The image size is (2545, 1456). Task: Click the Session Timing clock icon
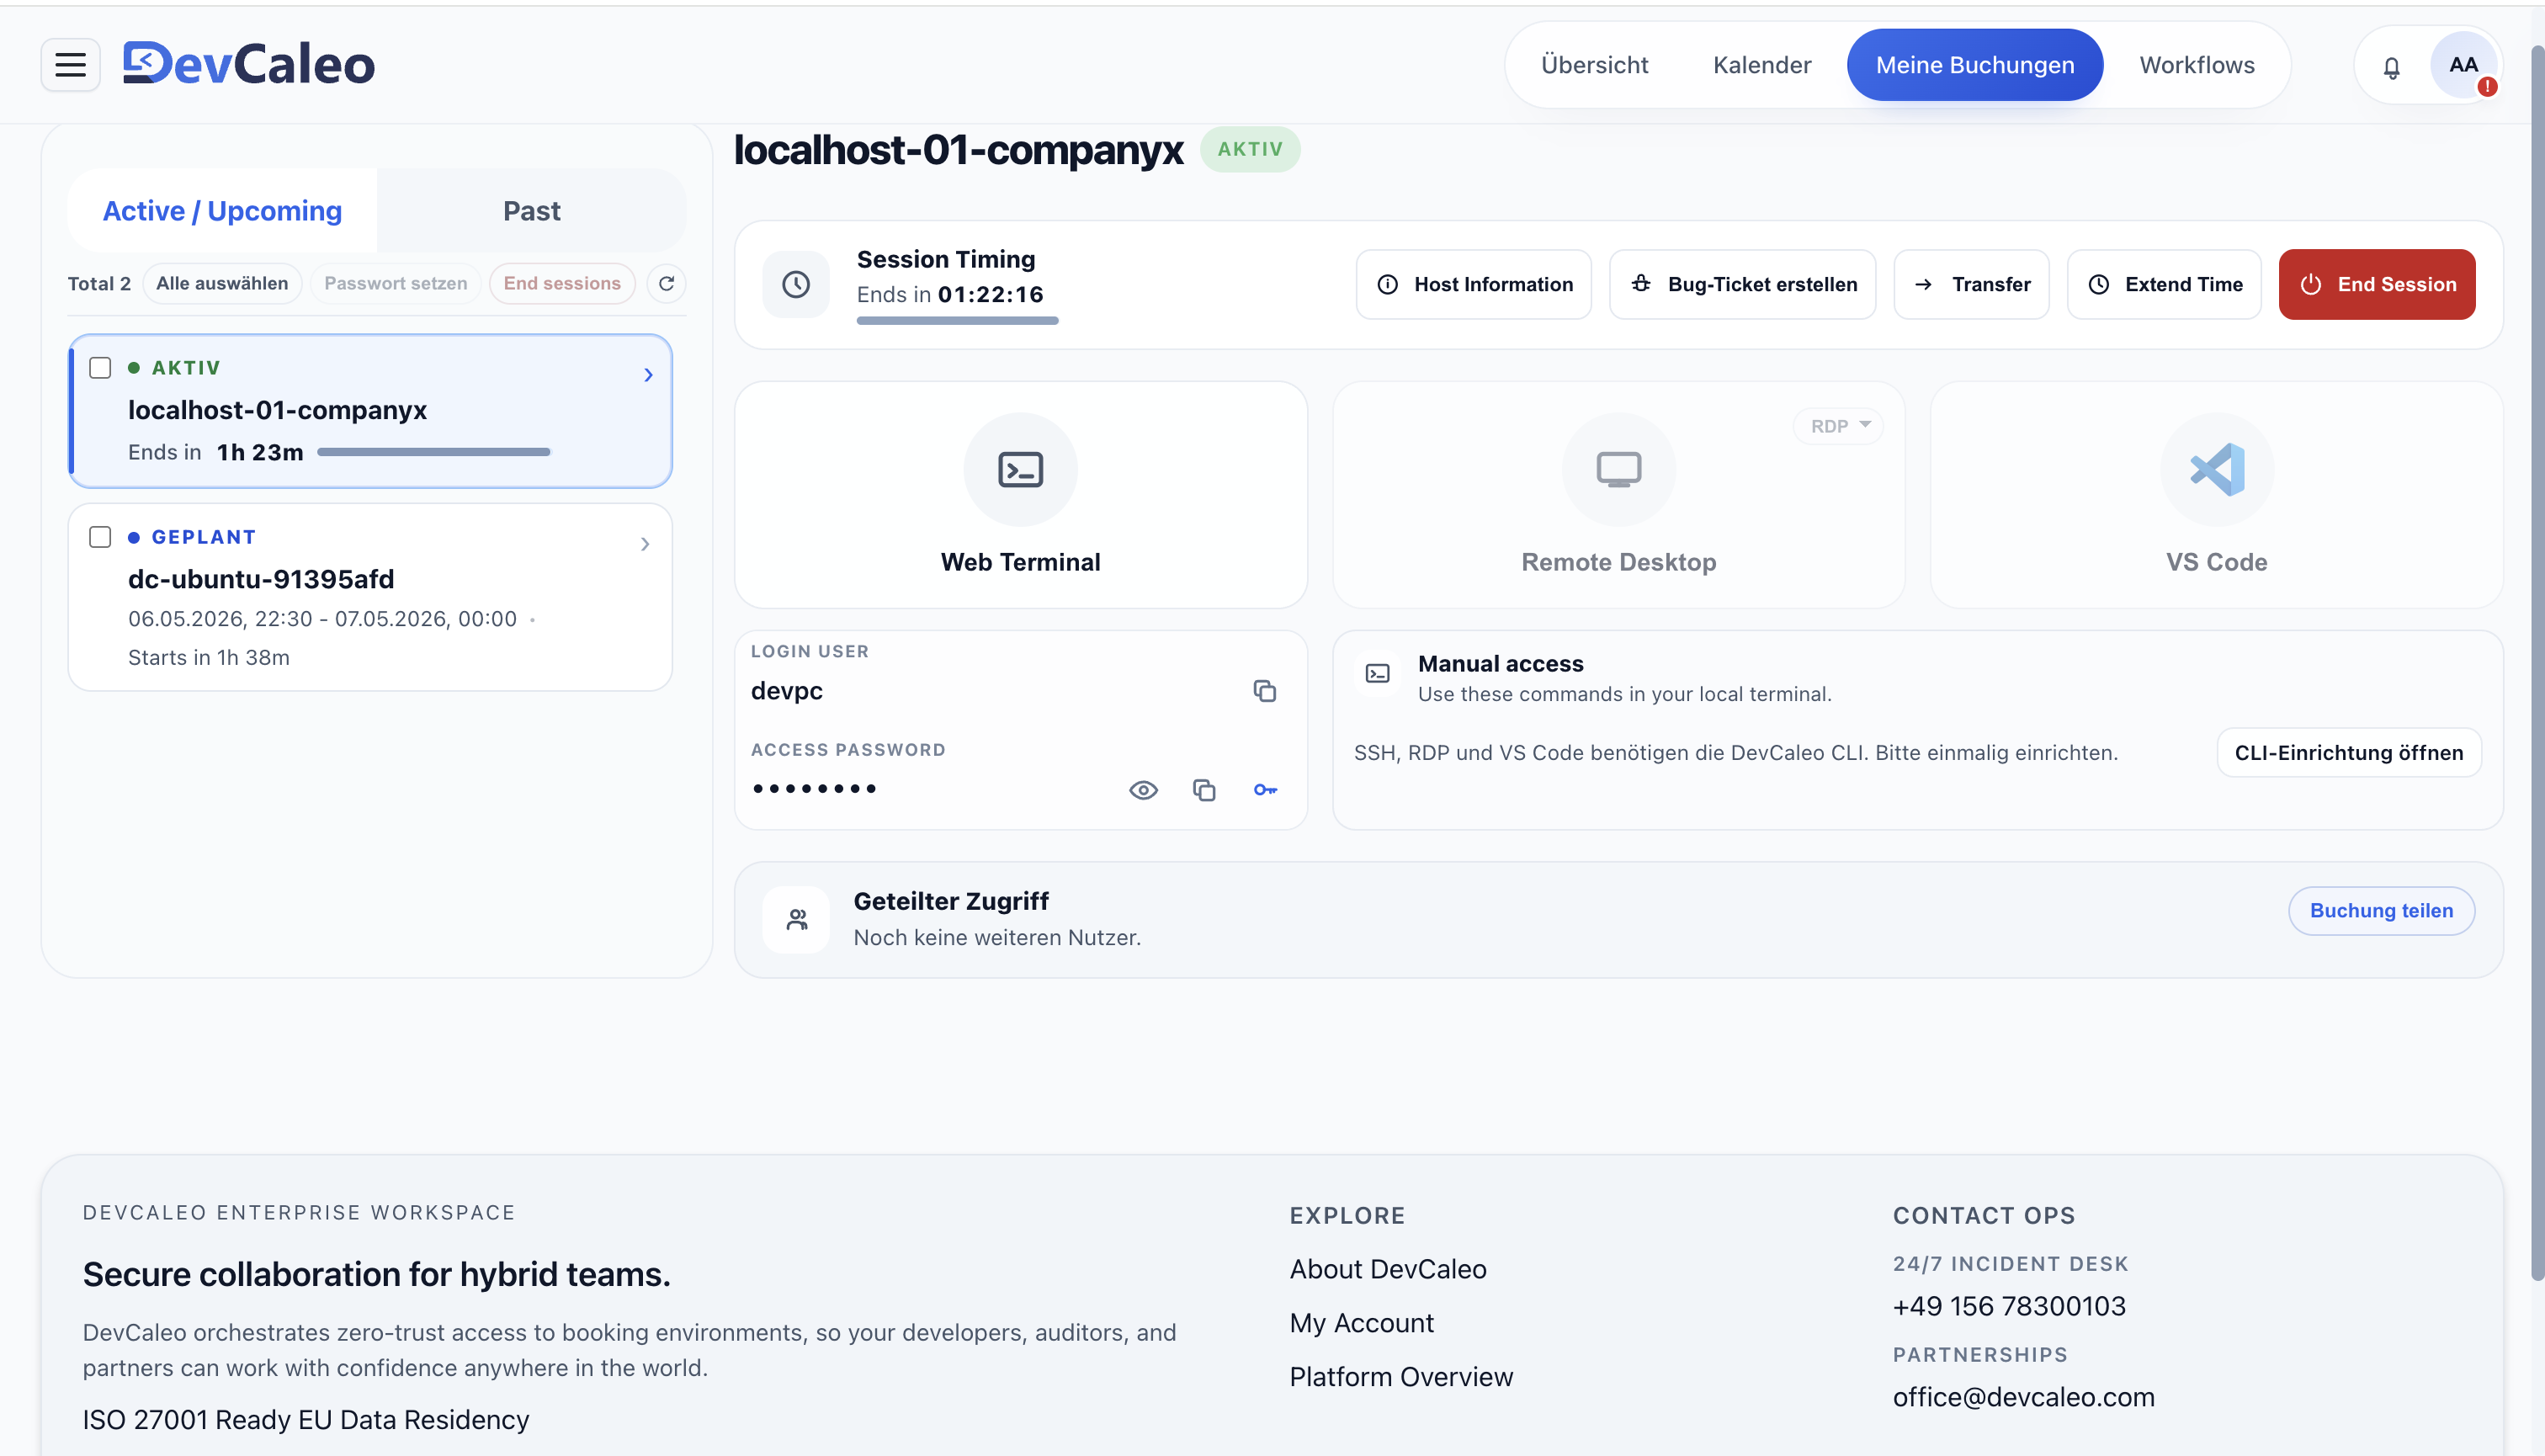pos(796,284)
